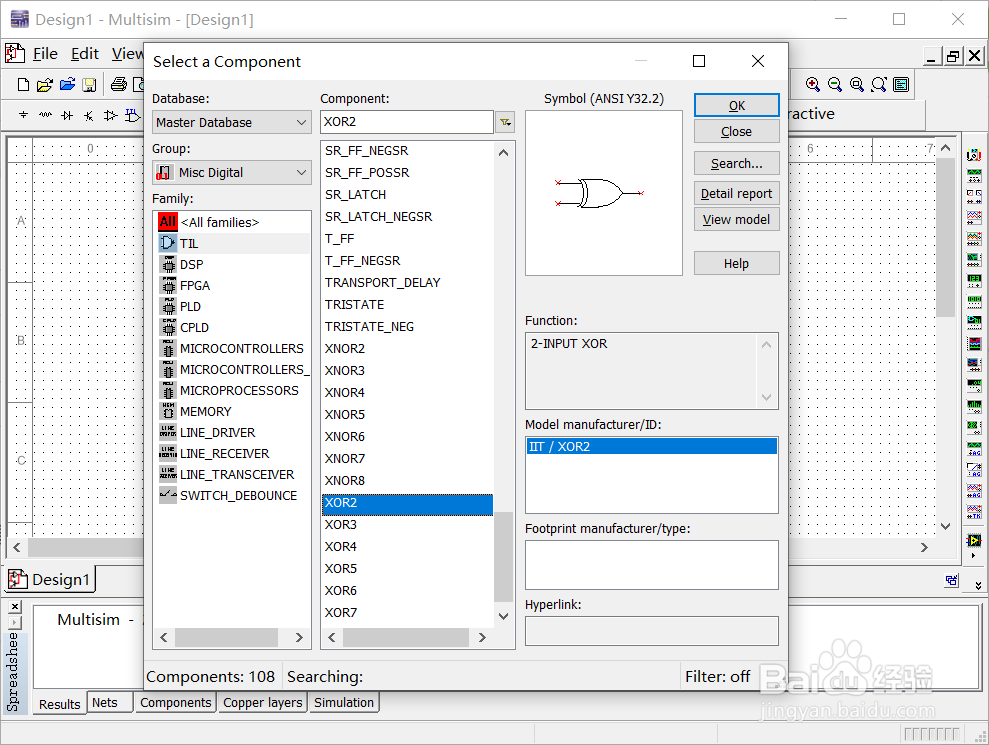Close the Spreadsheet view with x icon
Screen dimensions: 989x745
(15, 607)
